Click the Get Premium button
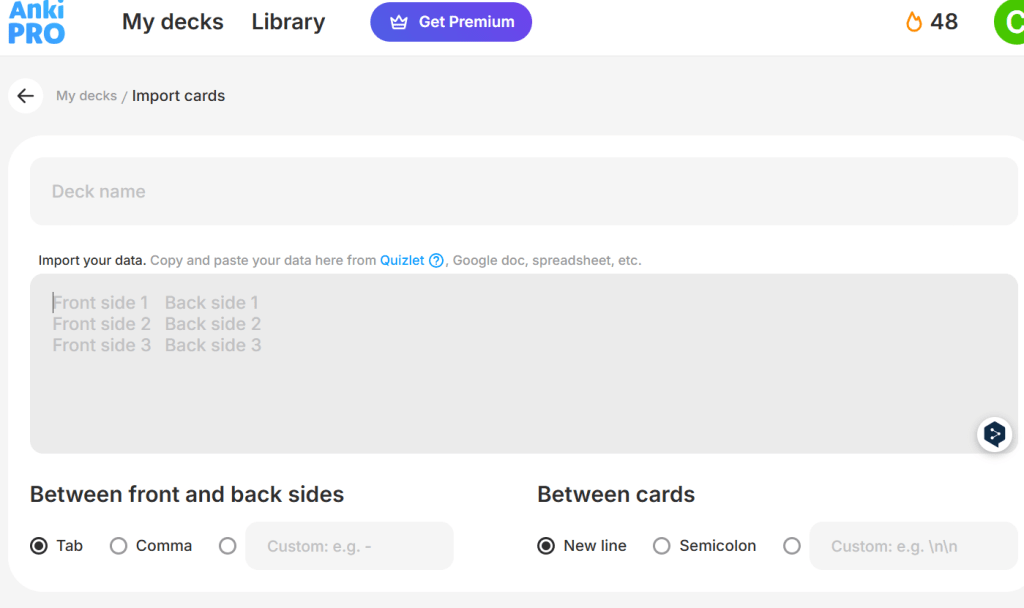Viewport: 1024px width, 608px height. (451, 22)
